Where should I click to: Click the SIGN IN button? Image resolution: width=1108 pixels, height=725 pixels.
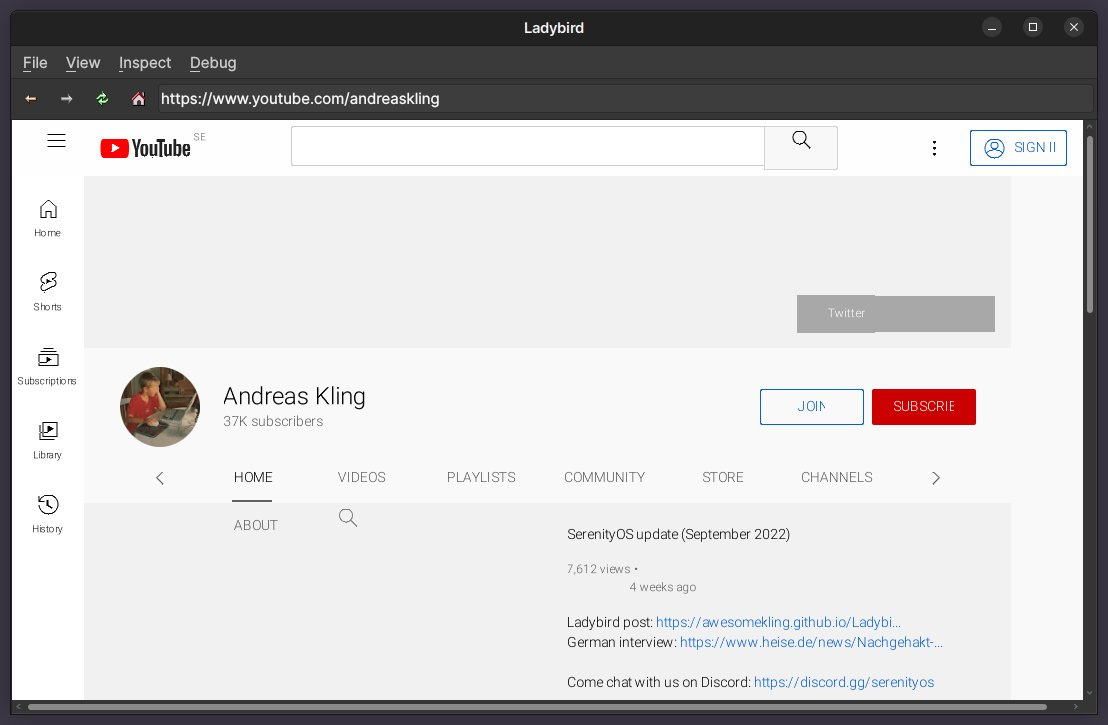tap(1018, 148)
